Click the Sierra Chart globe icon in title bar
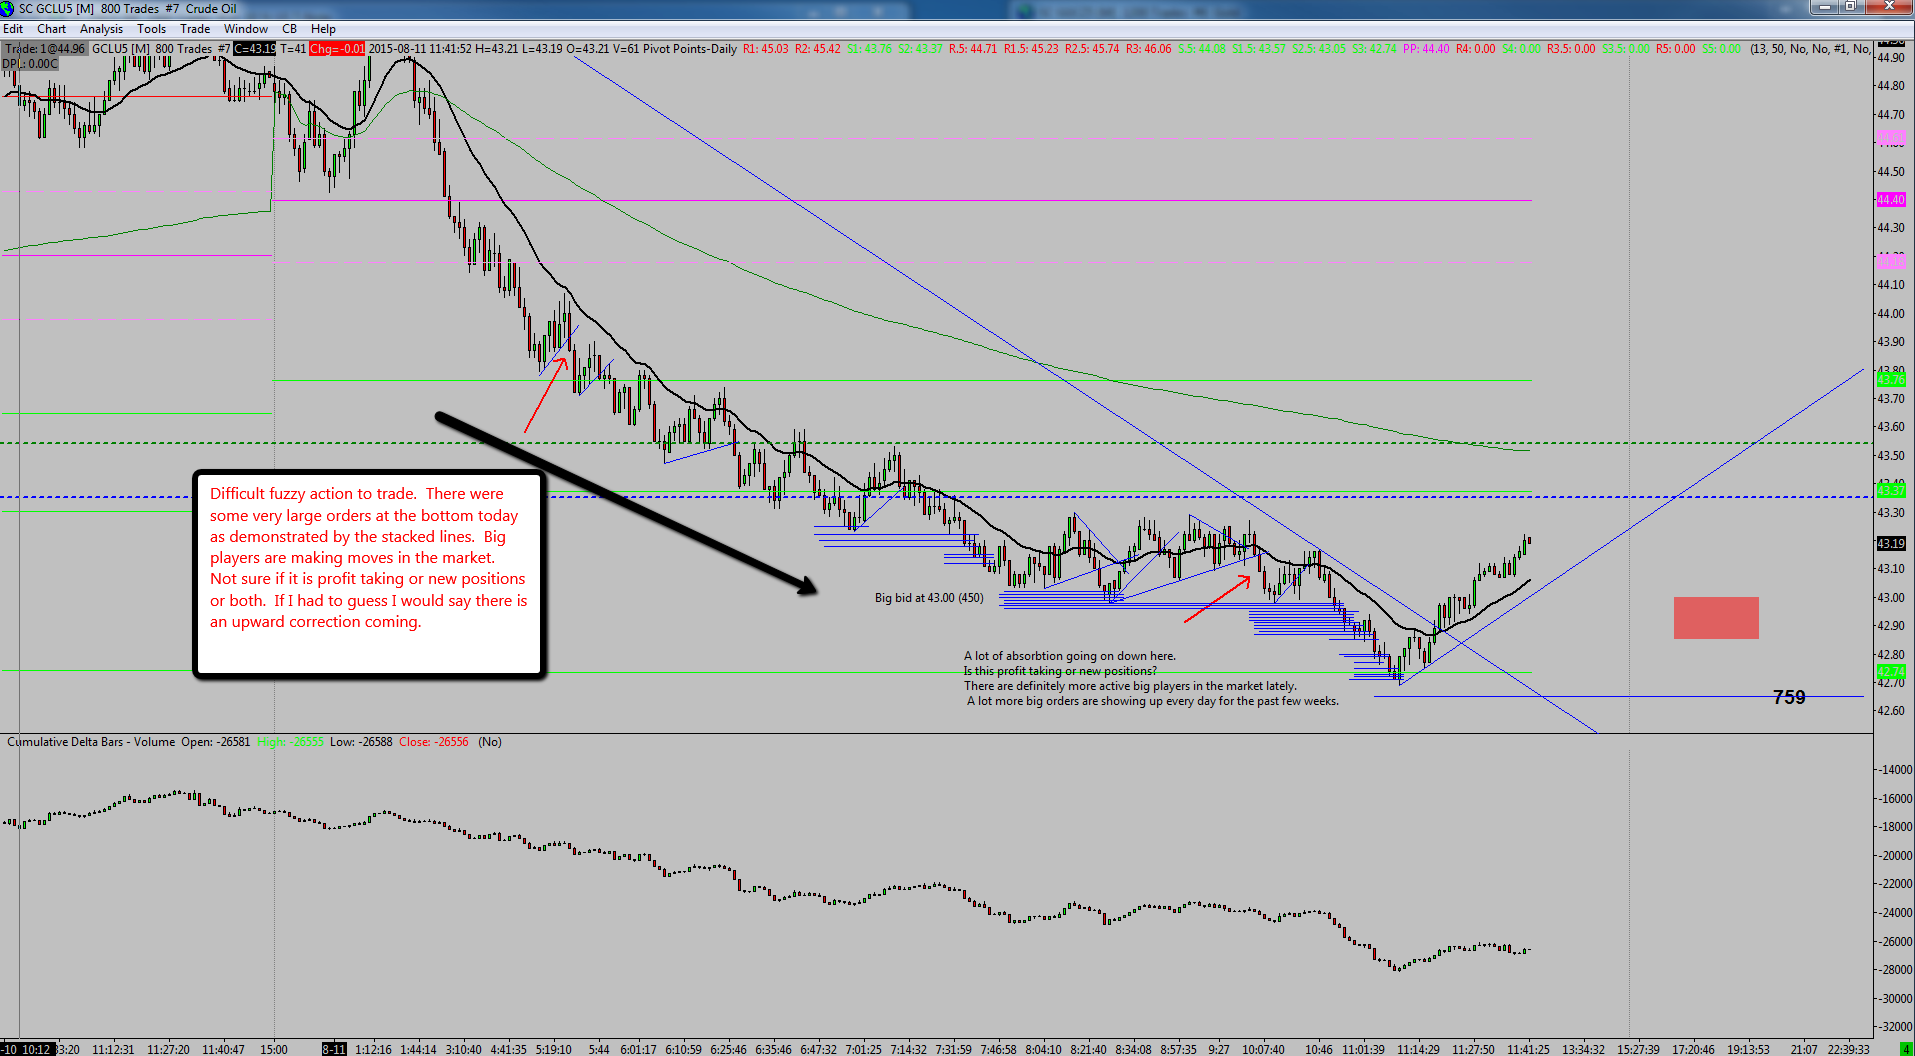Screen dimensions: 1915x1056 8,9
